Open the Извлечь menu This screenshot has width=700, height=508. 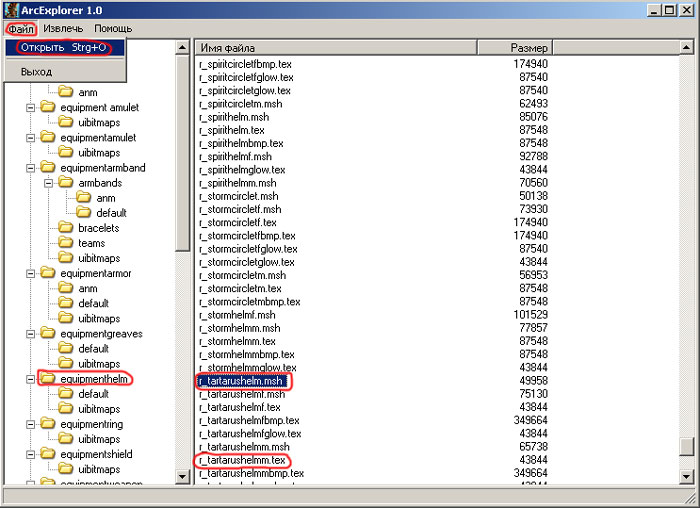63,29
